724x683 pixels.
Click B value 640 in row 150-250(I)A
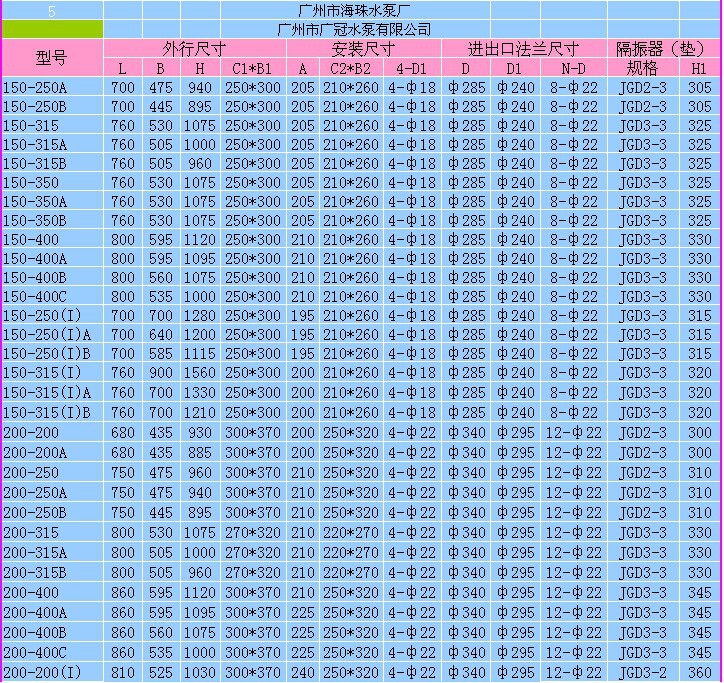(161, 334)
